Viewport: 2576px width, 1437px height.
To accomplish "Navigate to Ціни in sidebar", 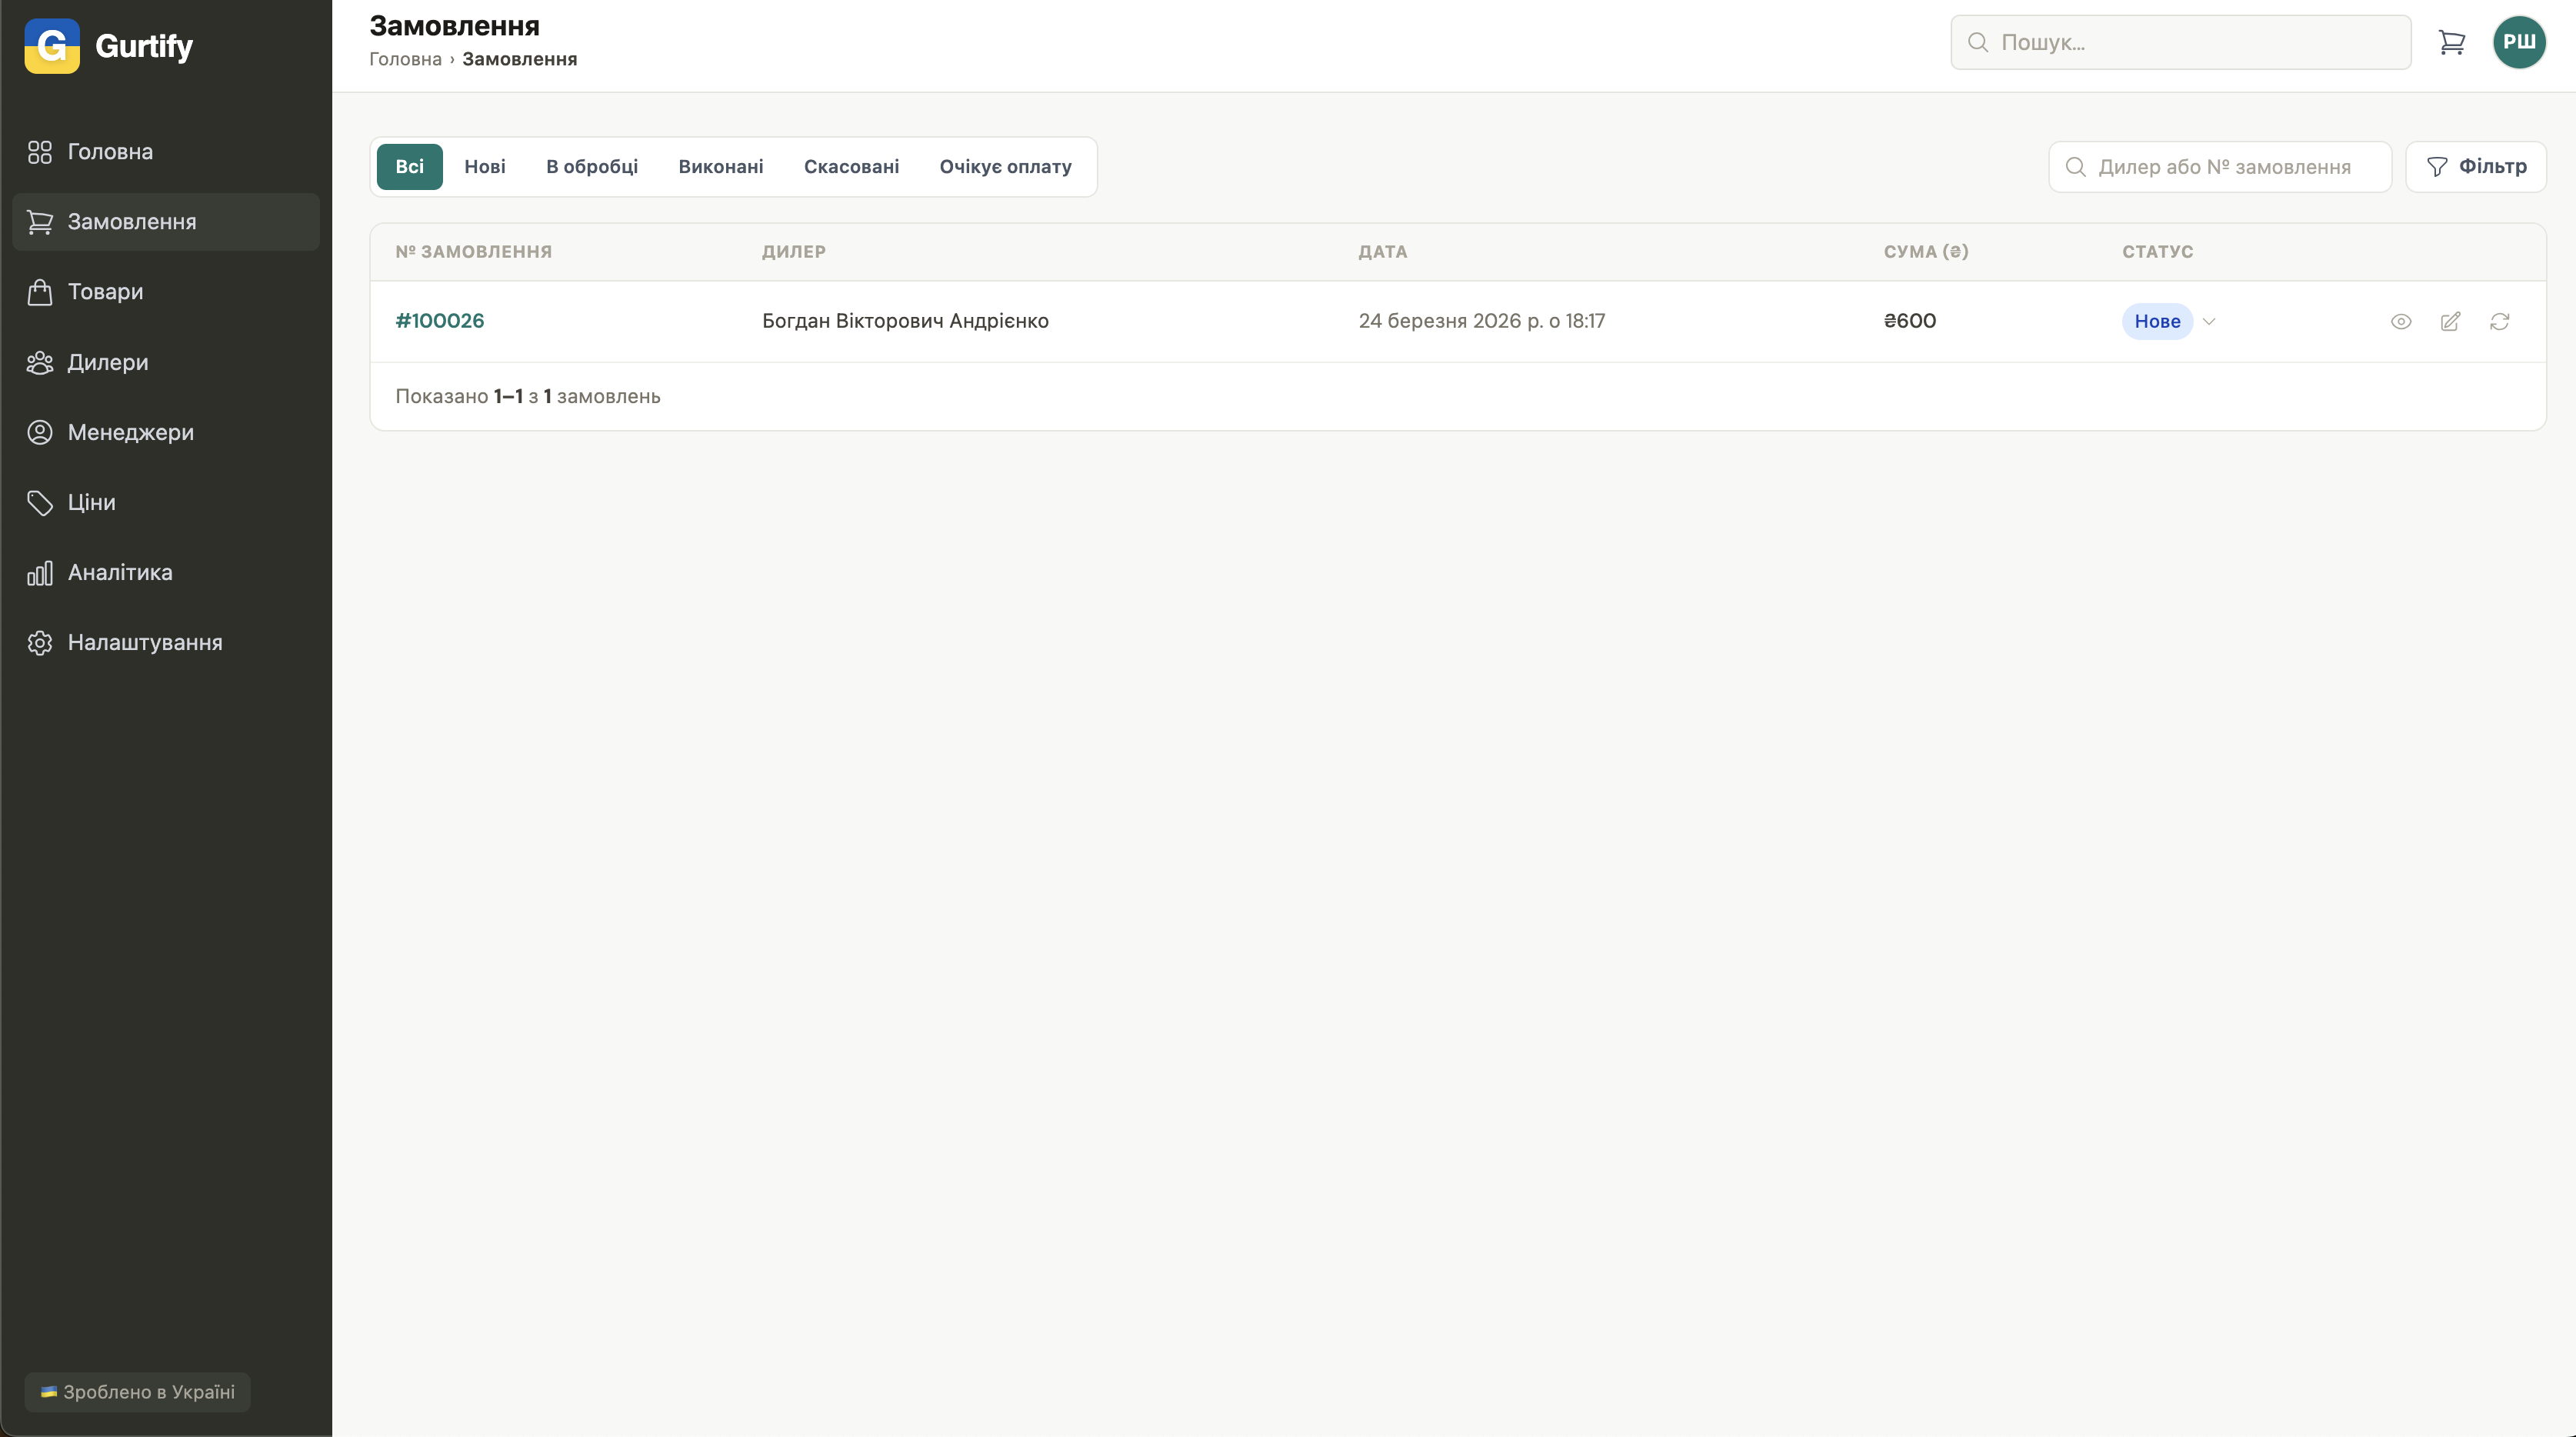I will pyautogui.click(x=91, y=502).
